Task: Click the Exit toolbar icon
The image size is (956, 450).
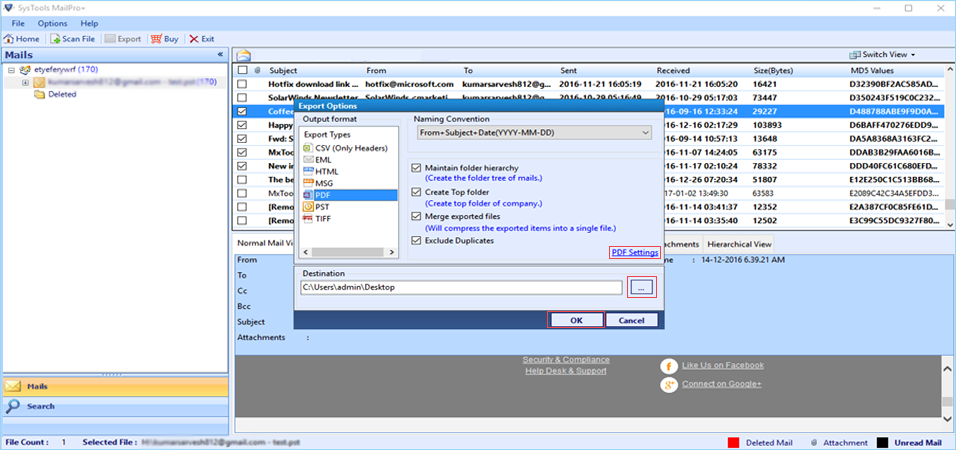Action: tap(194, 38)
